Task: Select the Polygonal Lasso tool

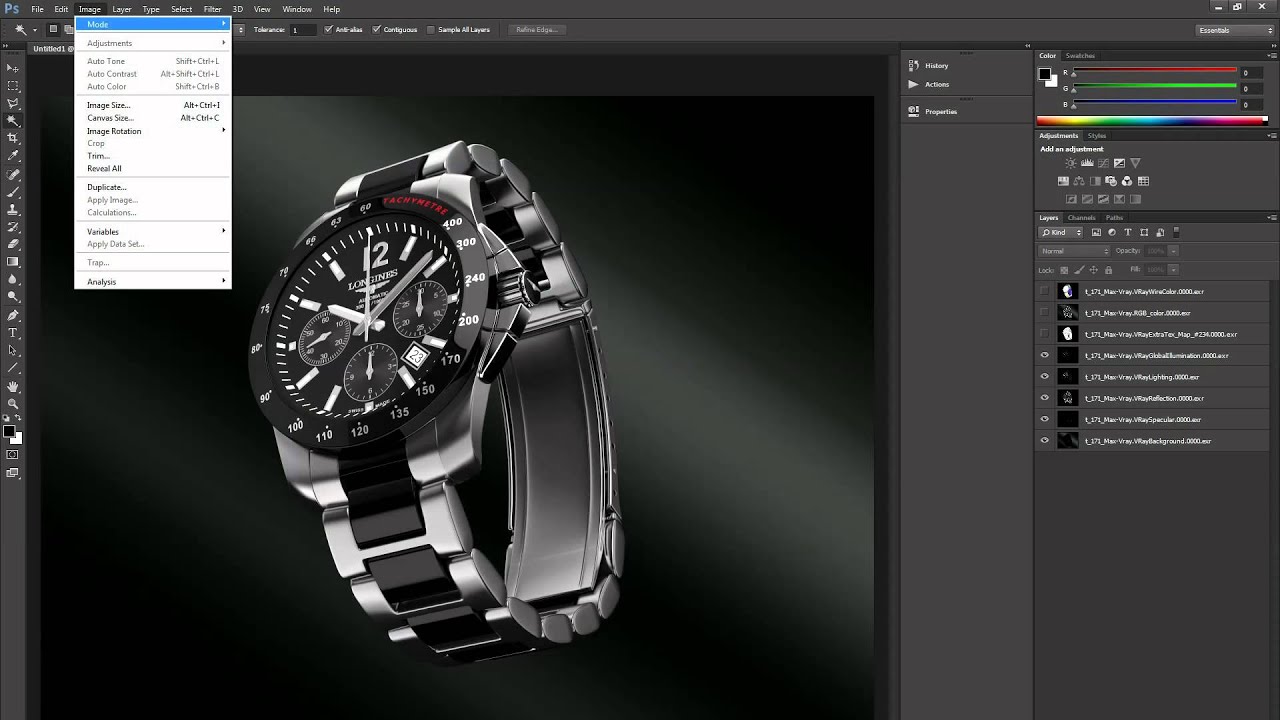Action: click(x=13, y=103)
